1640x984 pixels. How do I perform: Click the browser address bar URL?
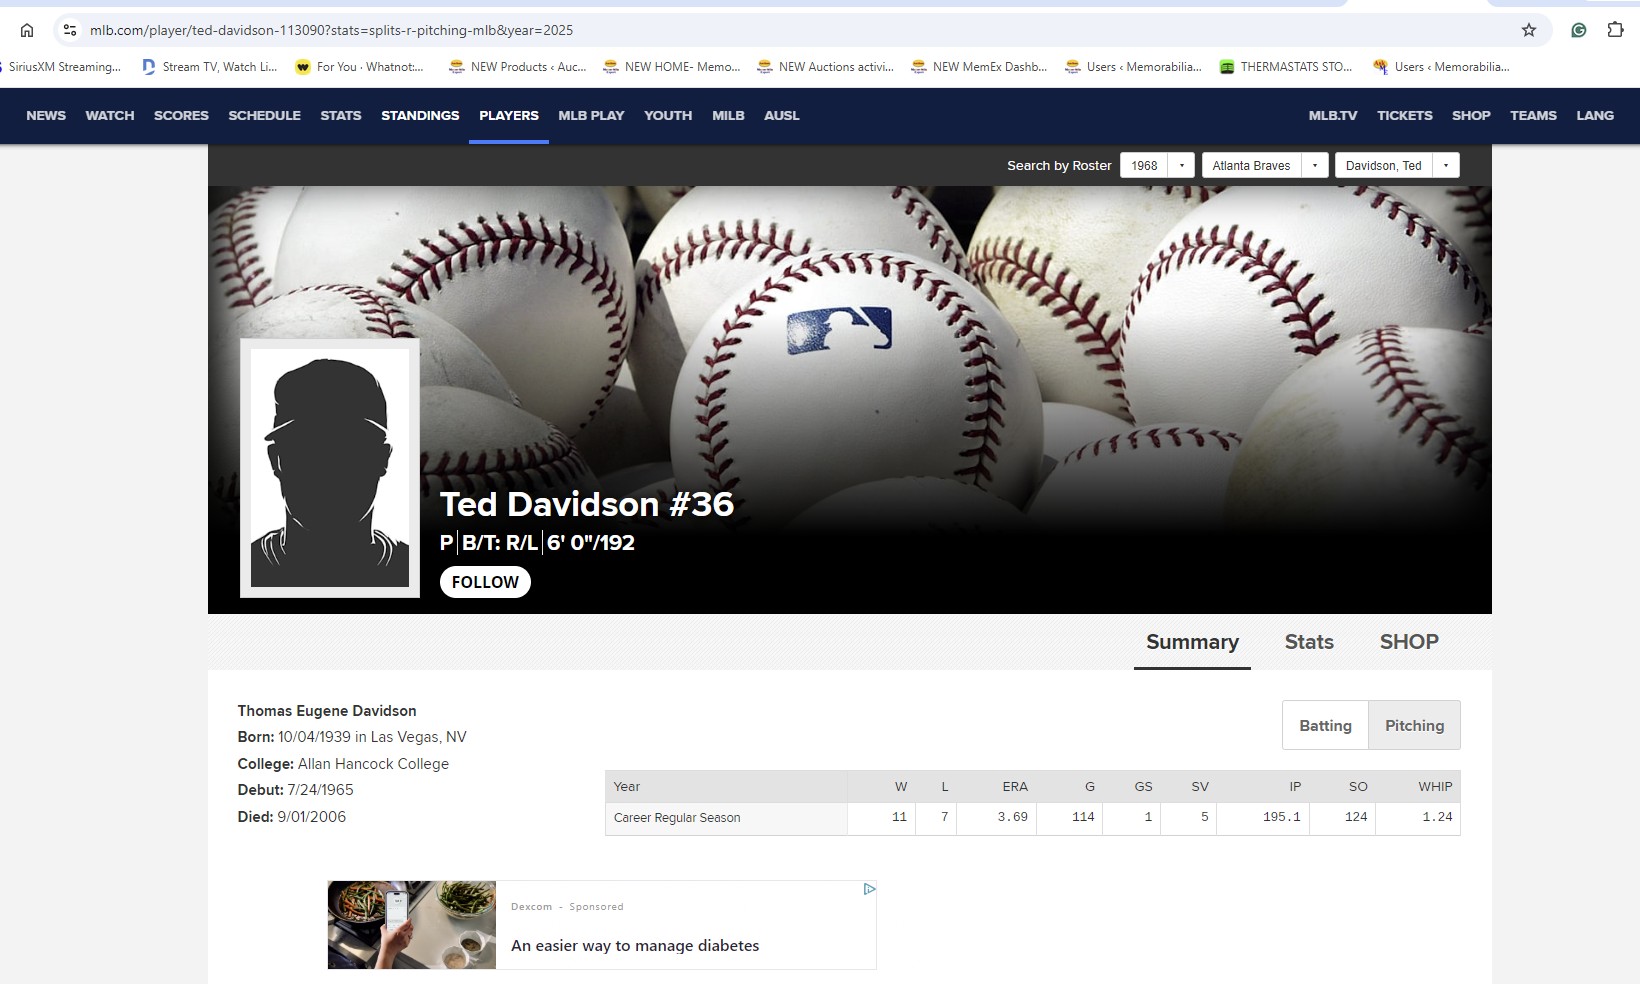pyautogui.click(x=331, y=30)
